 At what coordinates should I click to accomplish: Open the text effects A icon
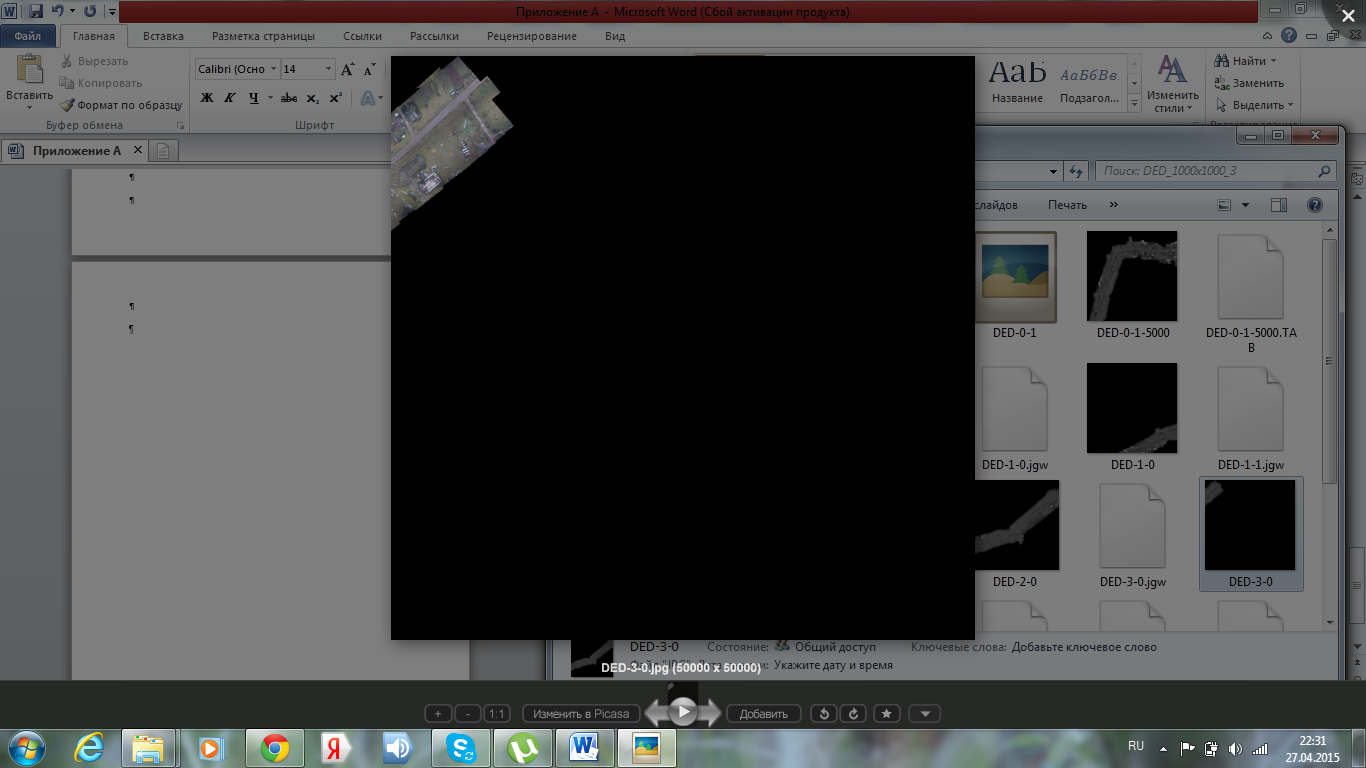tap(368, 98)
